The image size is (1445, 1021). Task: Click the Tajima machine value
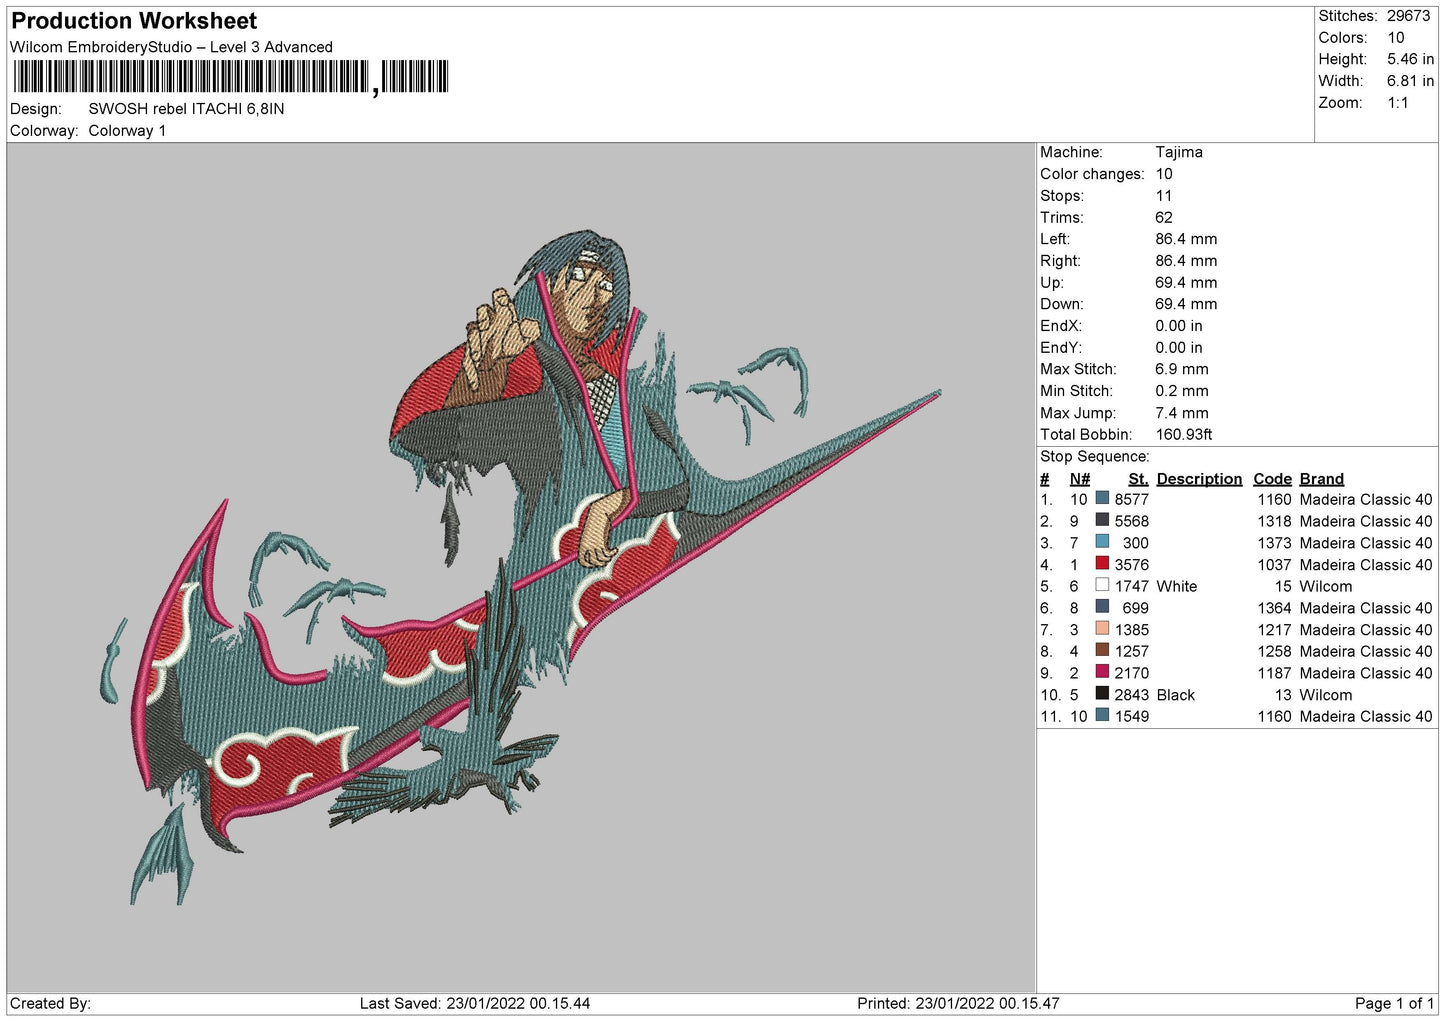pos(1178,152)
